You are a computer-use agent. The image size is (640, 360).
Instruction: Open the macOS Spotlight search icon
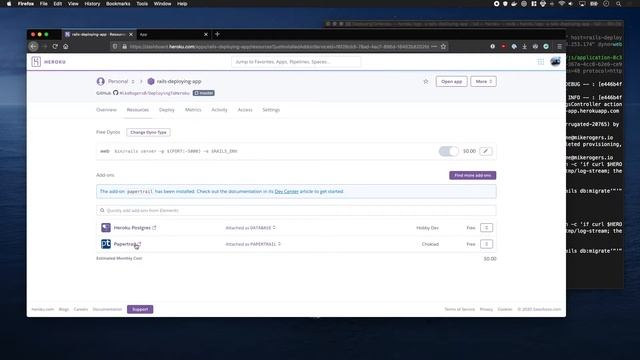click(x=618, y=4)
